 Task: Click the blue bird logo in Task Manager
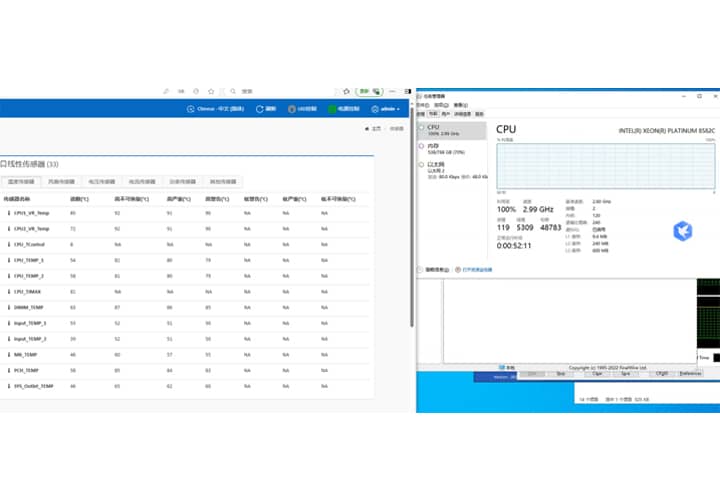click(x=682, y=231)
